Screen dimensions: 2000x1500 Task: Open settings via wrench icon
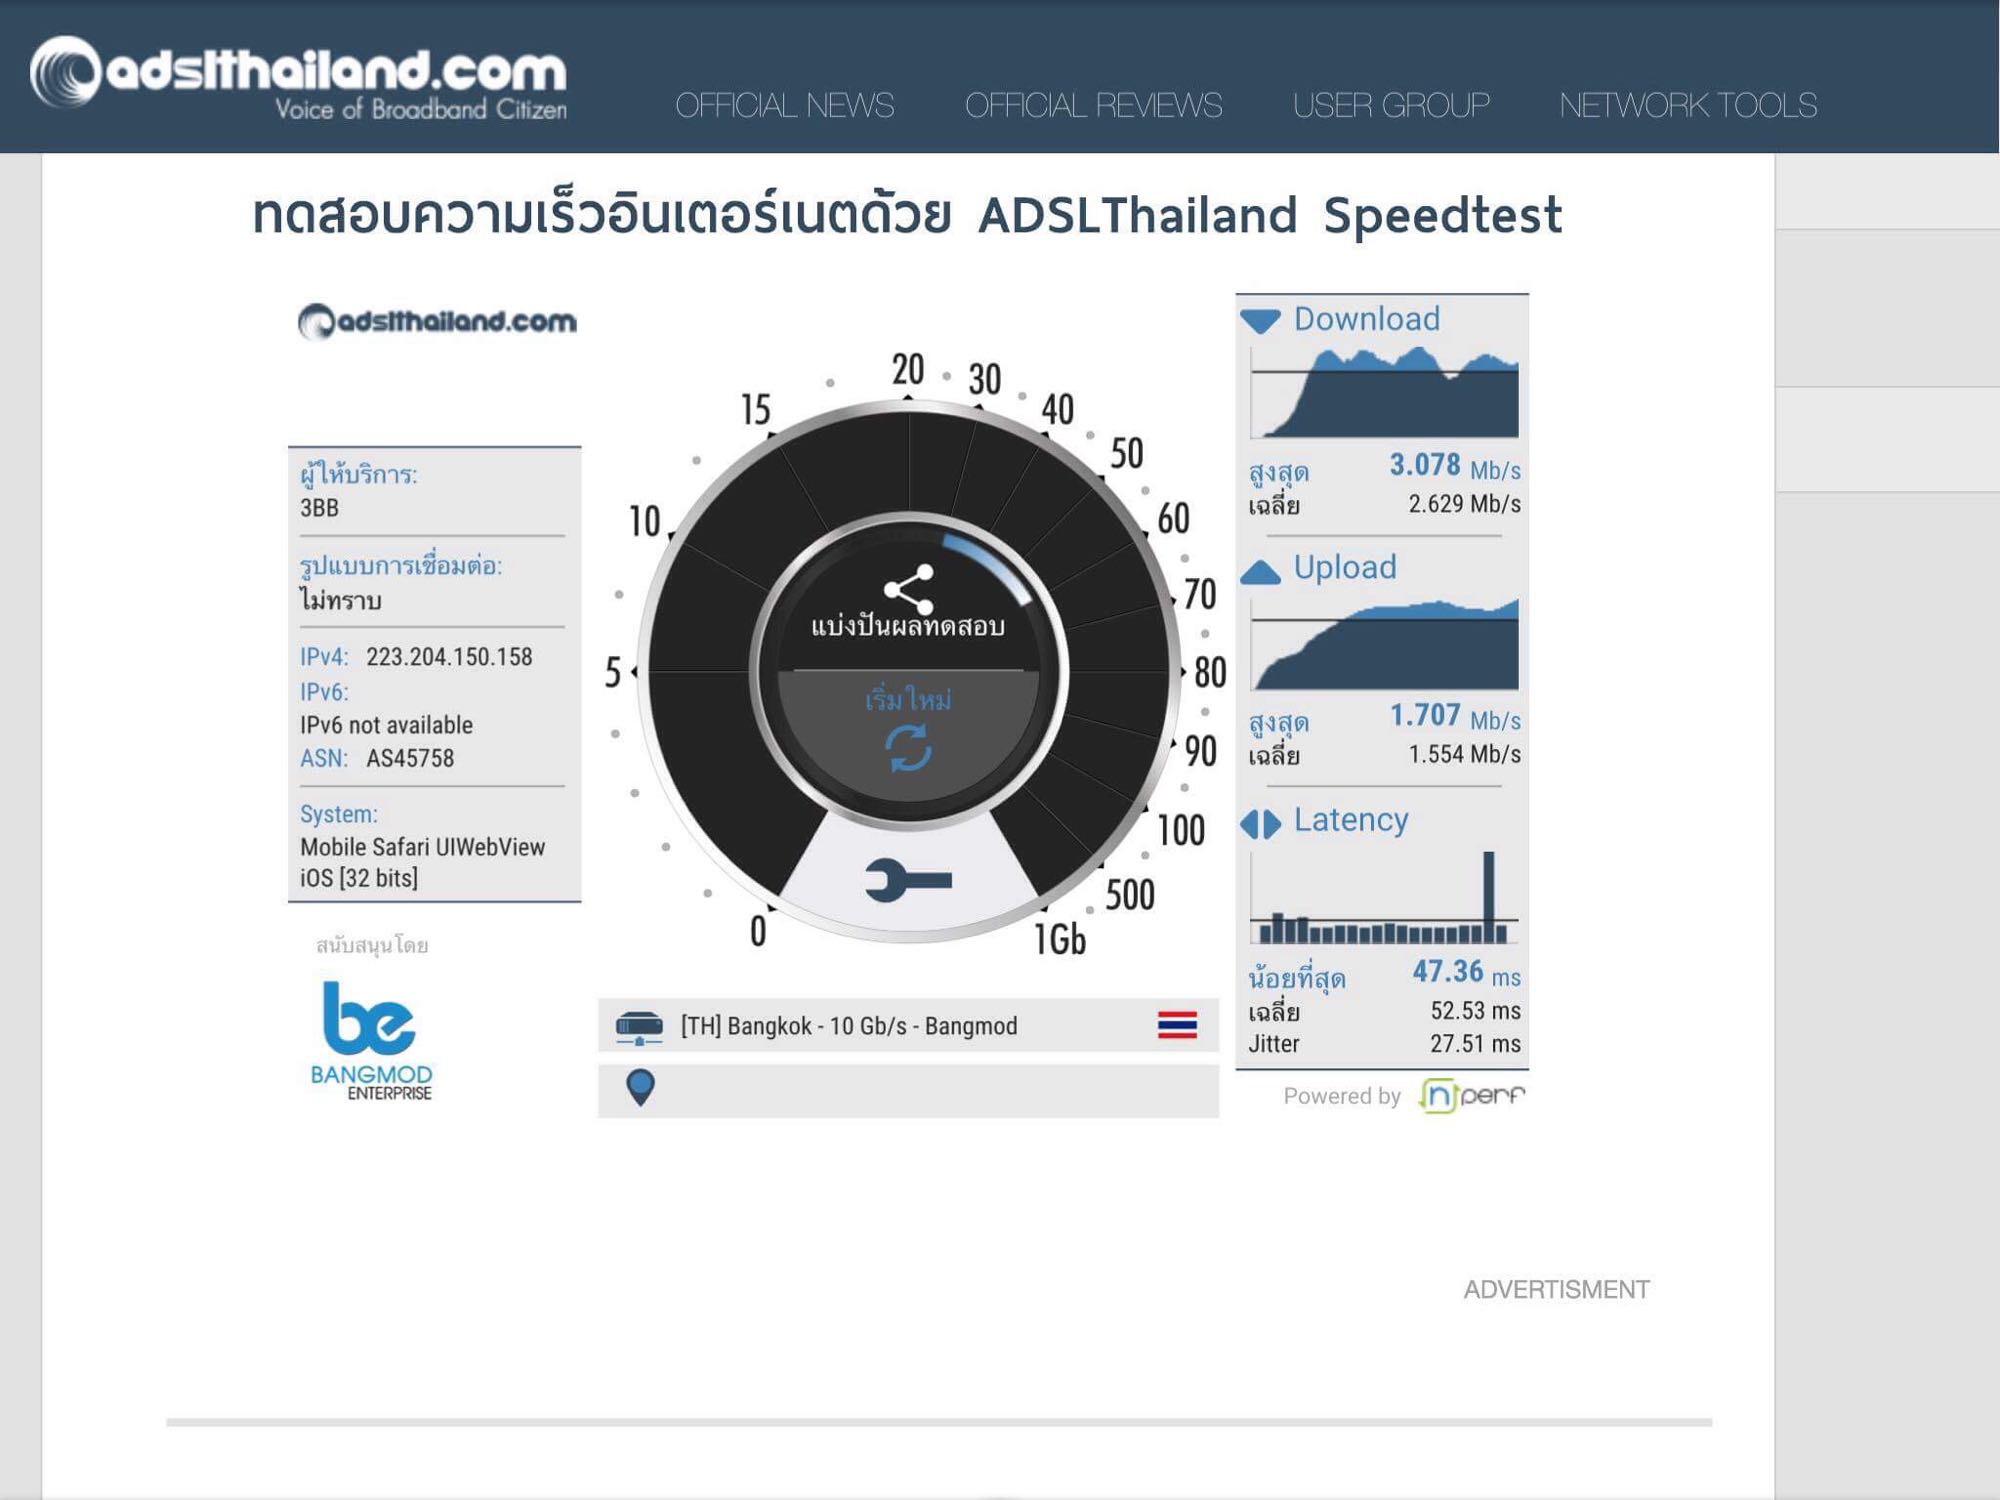[908, 880]
